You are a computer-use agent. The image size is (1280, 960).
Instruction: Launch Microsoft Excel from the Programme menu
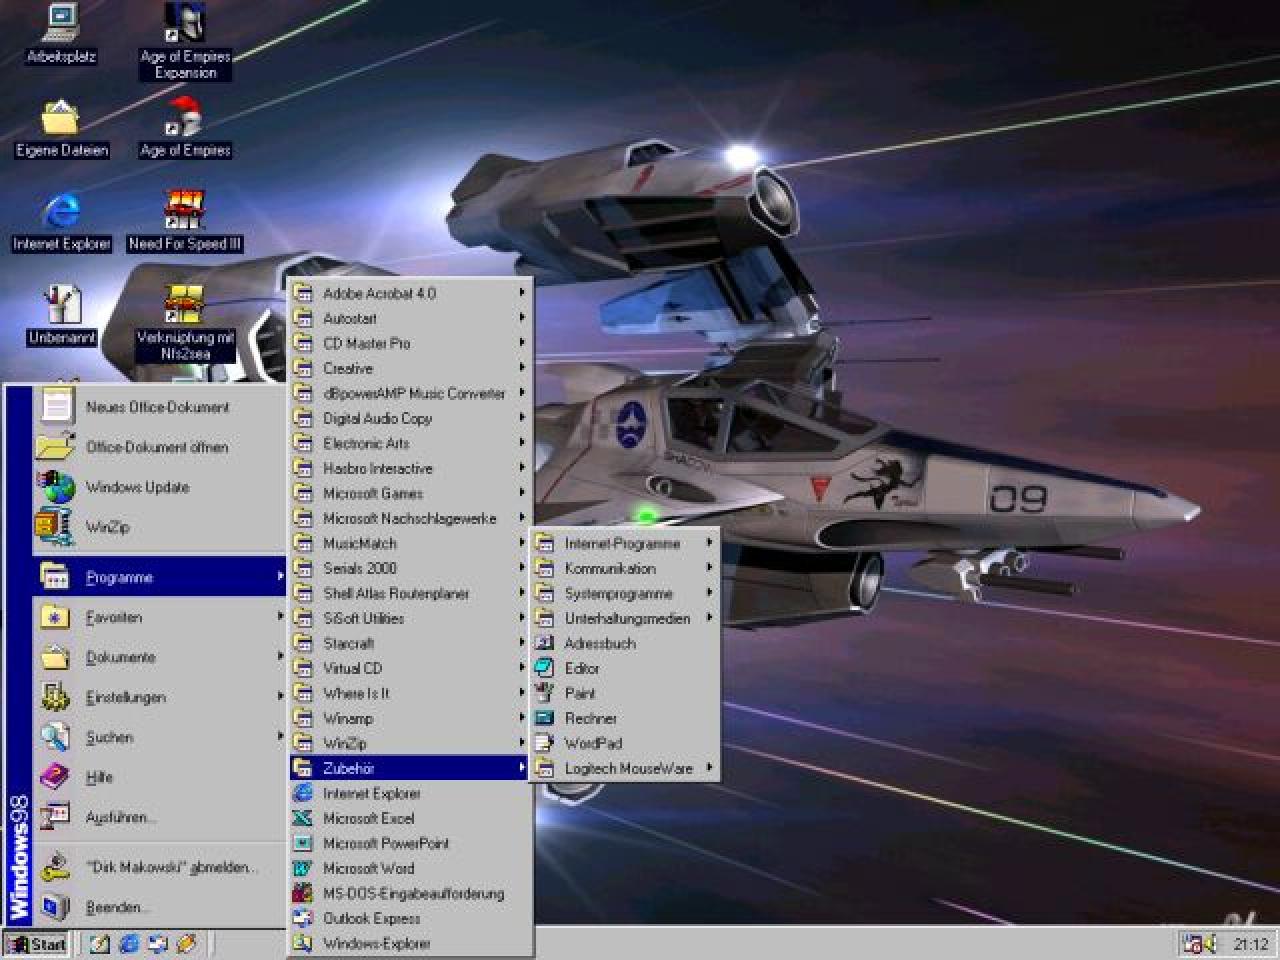click(x=410, y=818)
